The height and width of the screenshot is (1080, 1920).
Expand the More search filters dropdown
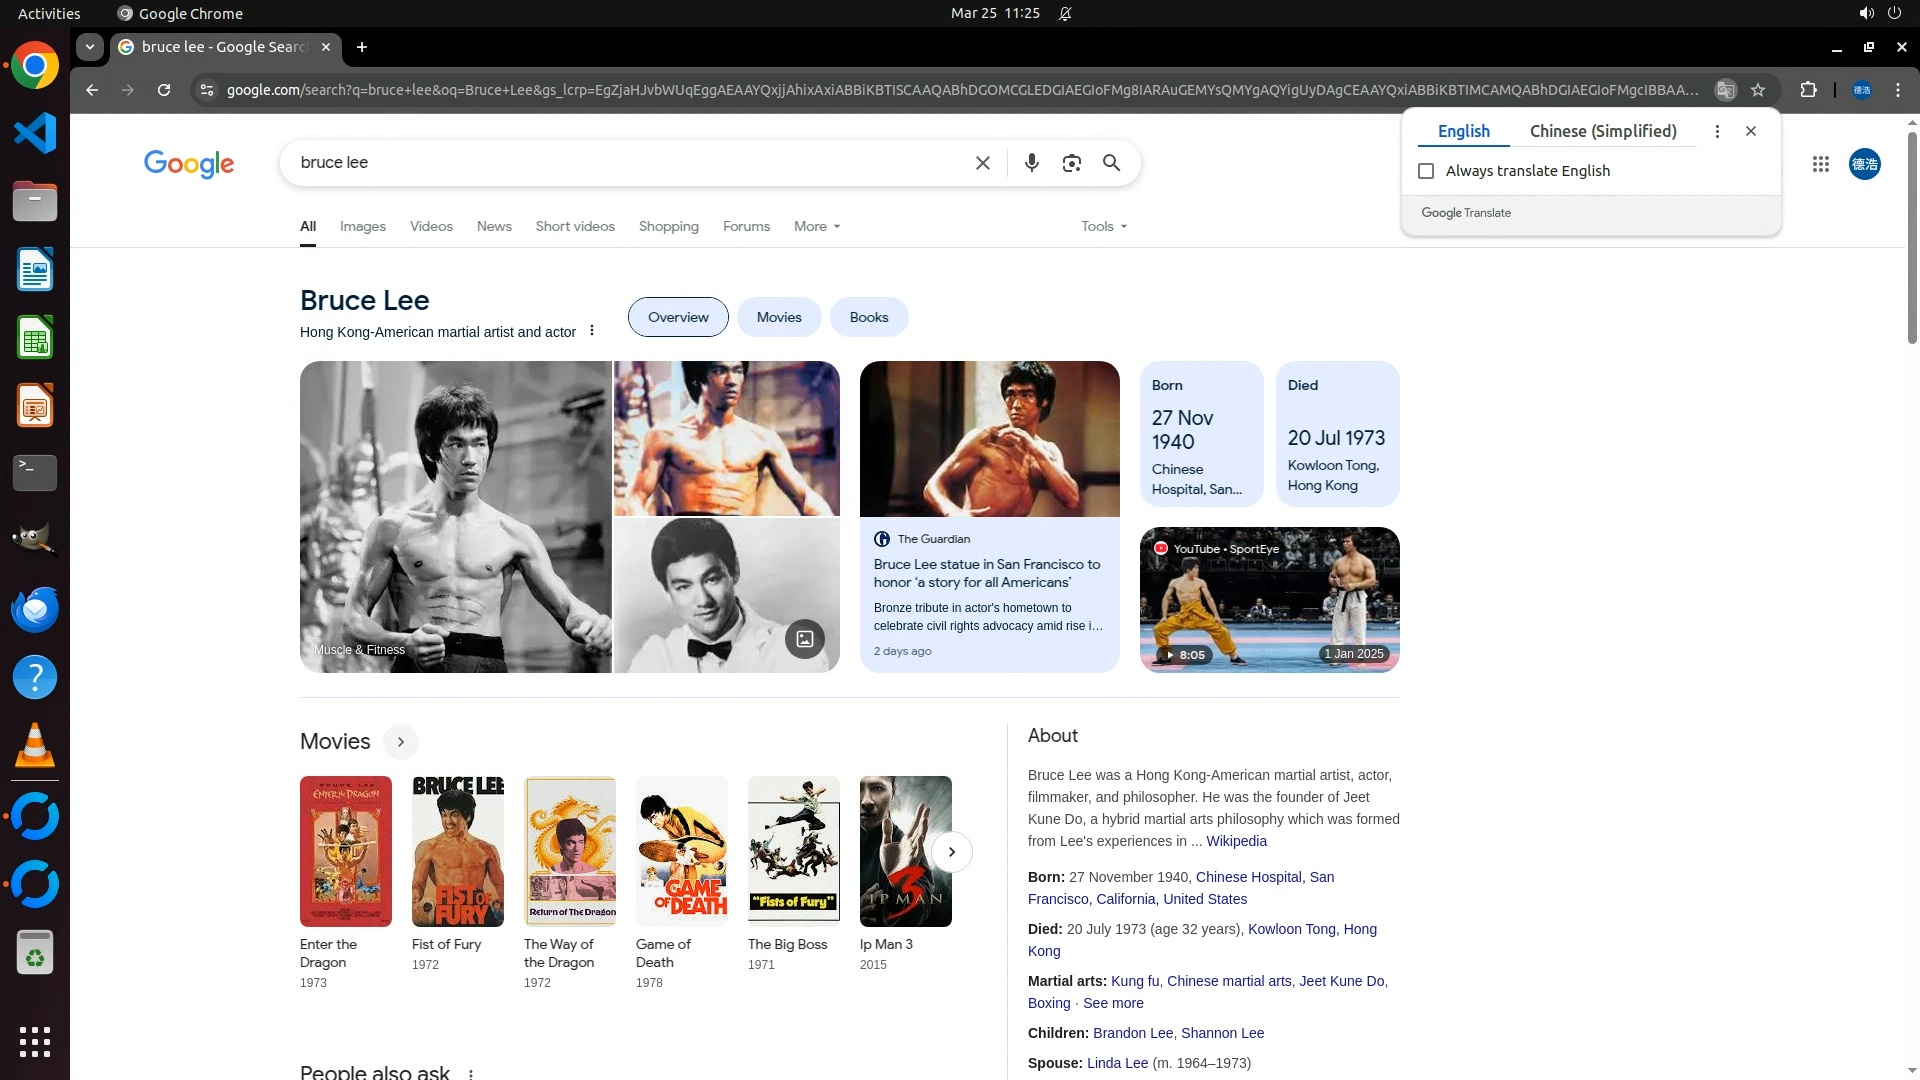coord(816,226)
